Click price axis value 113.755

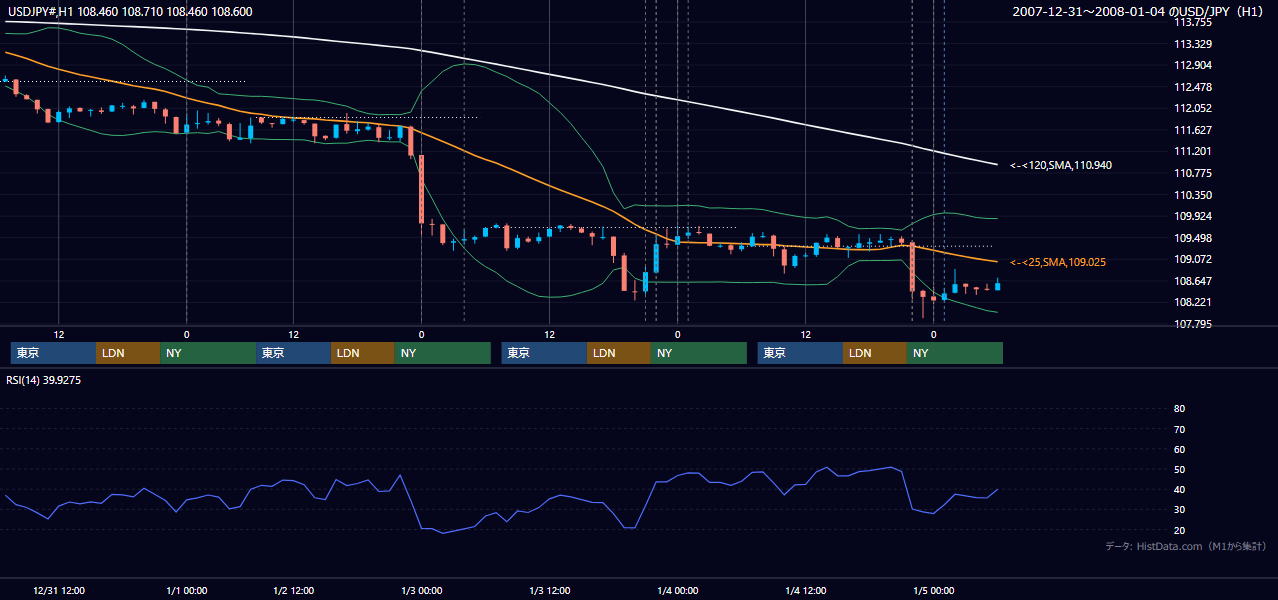pos(1192,22)
